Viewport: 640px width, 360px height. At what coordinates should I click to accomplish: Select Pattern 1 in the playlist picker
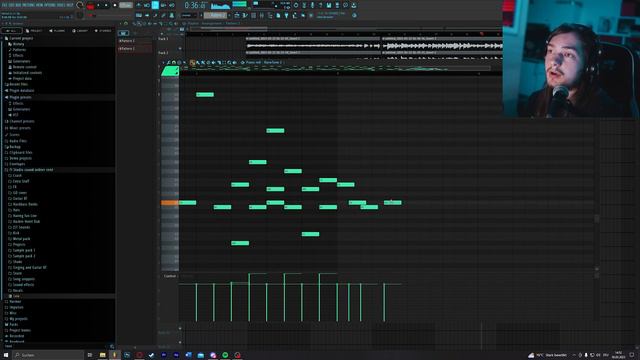[134, 40]
